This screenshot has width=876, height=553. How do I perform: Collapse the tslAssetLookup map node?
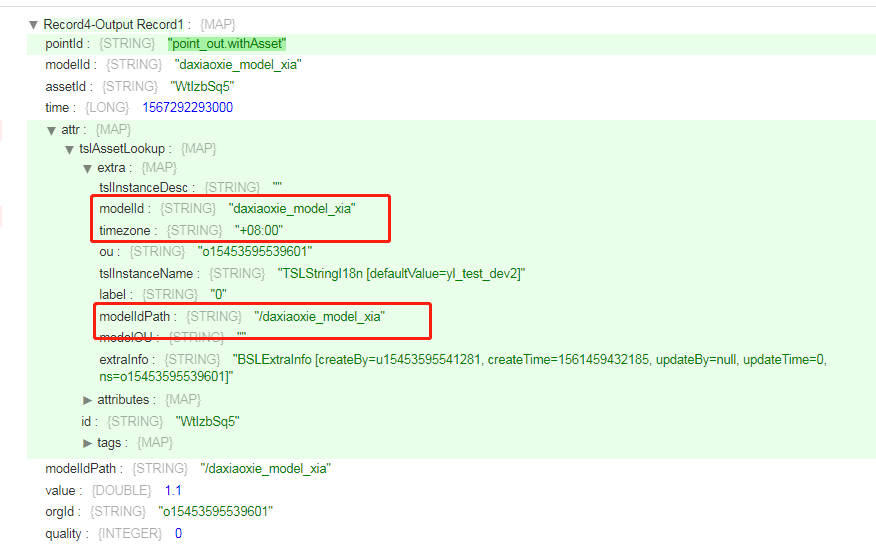69,150
